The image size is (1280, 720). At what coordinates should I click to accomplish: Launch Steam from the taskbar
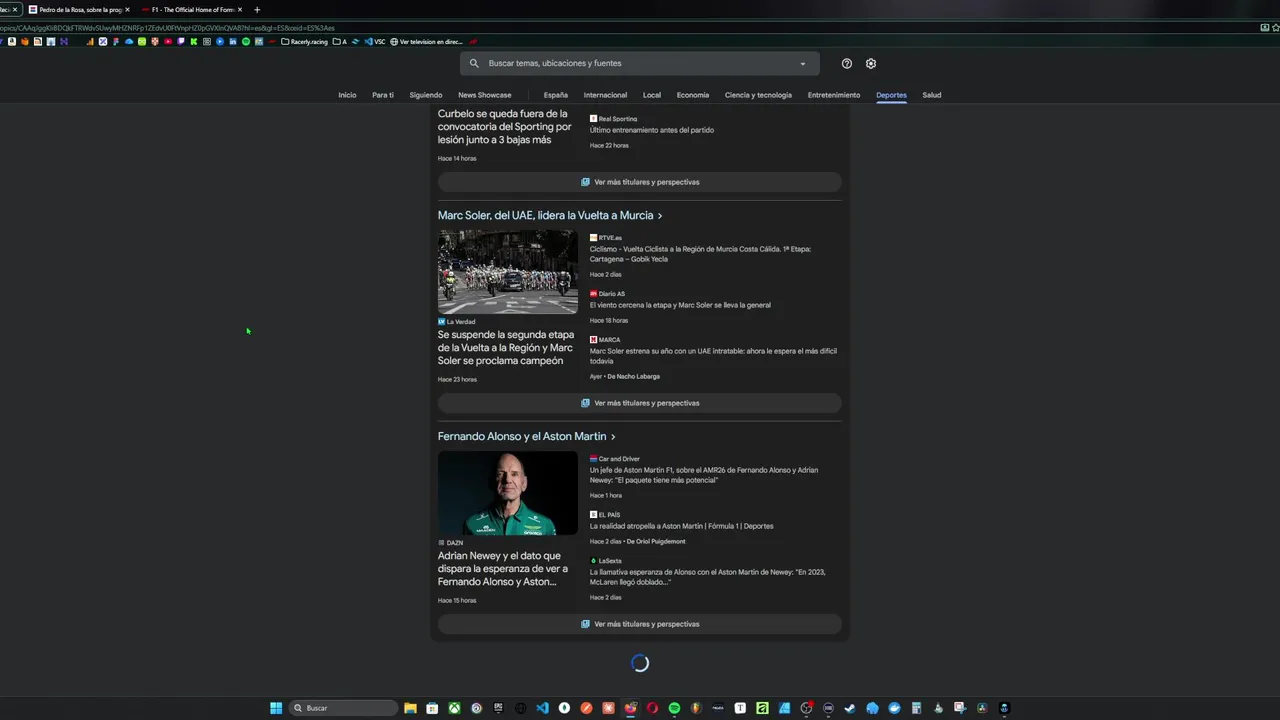(x=850, y=708)
